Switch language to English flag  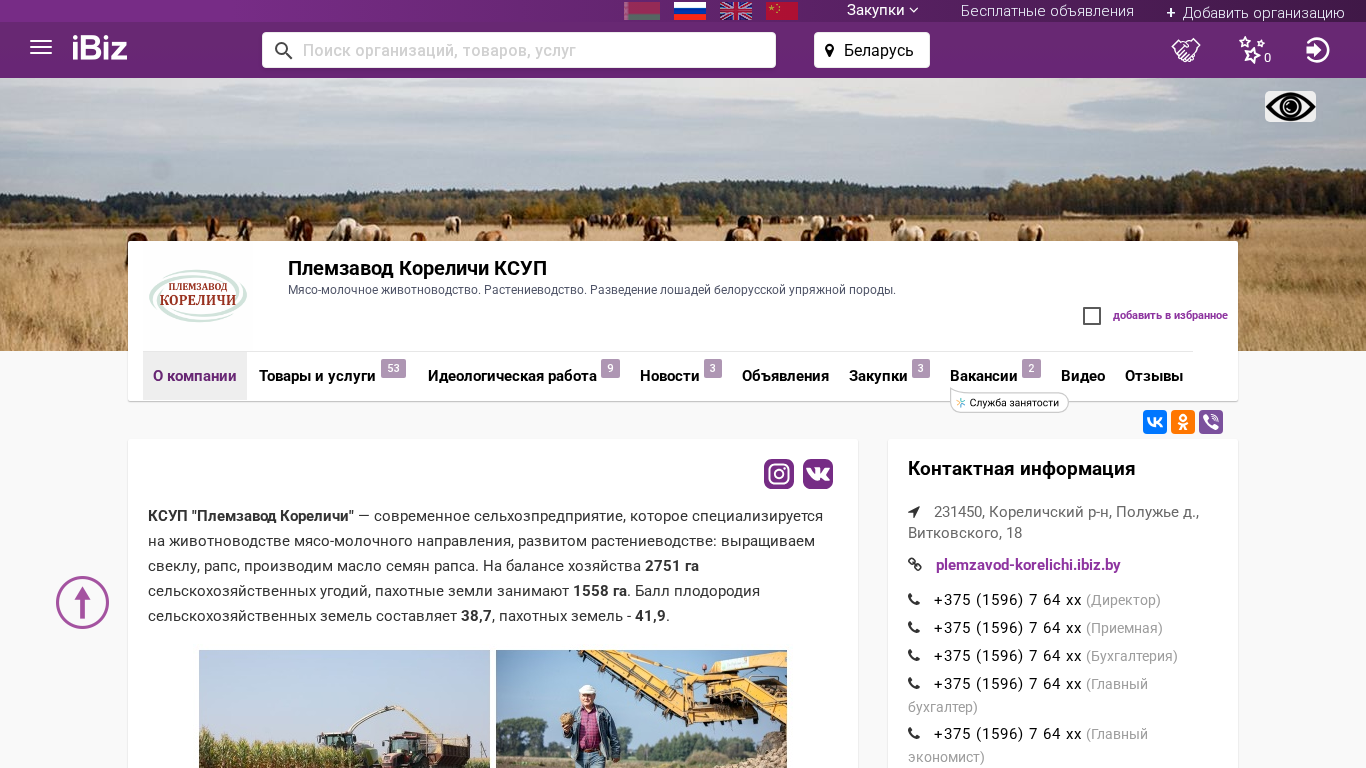coord(736,11)
